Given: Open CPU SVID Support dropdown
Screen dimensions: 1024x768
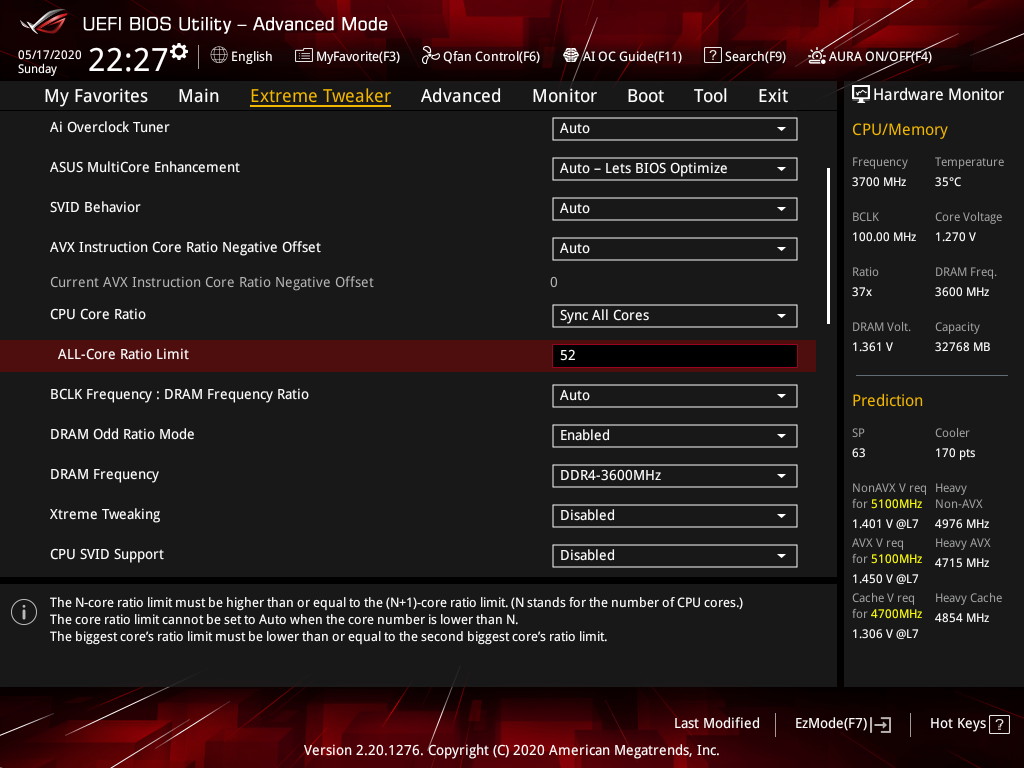Looking at the screenshot, I should (675, 555).
